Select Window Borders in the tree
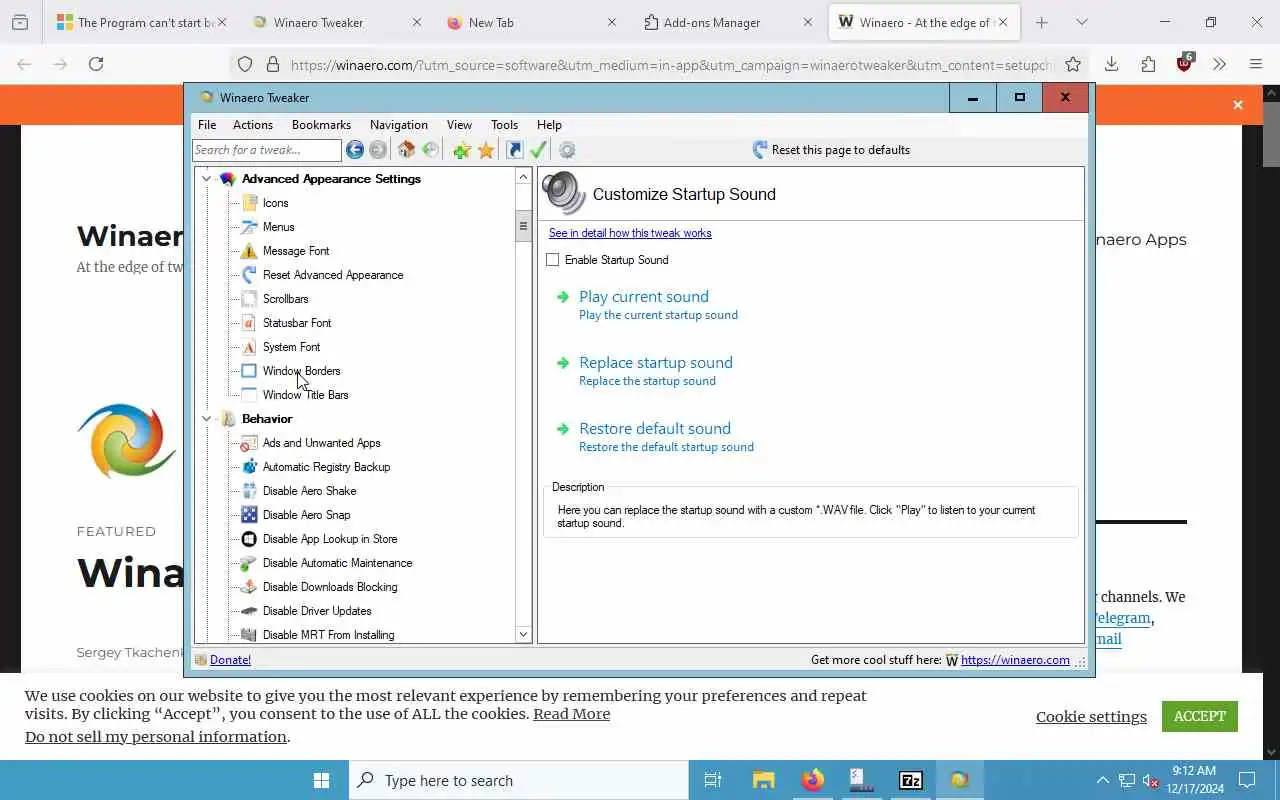The height and width of the screenshot is (800, 1280). coord(301,371)
